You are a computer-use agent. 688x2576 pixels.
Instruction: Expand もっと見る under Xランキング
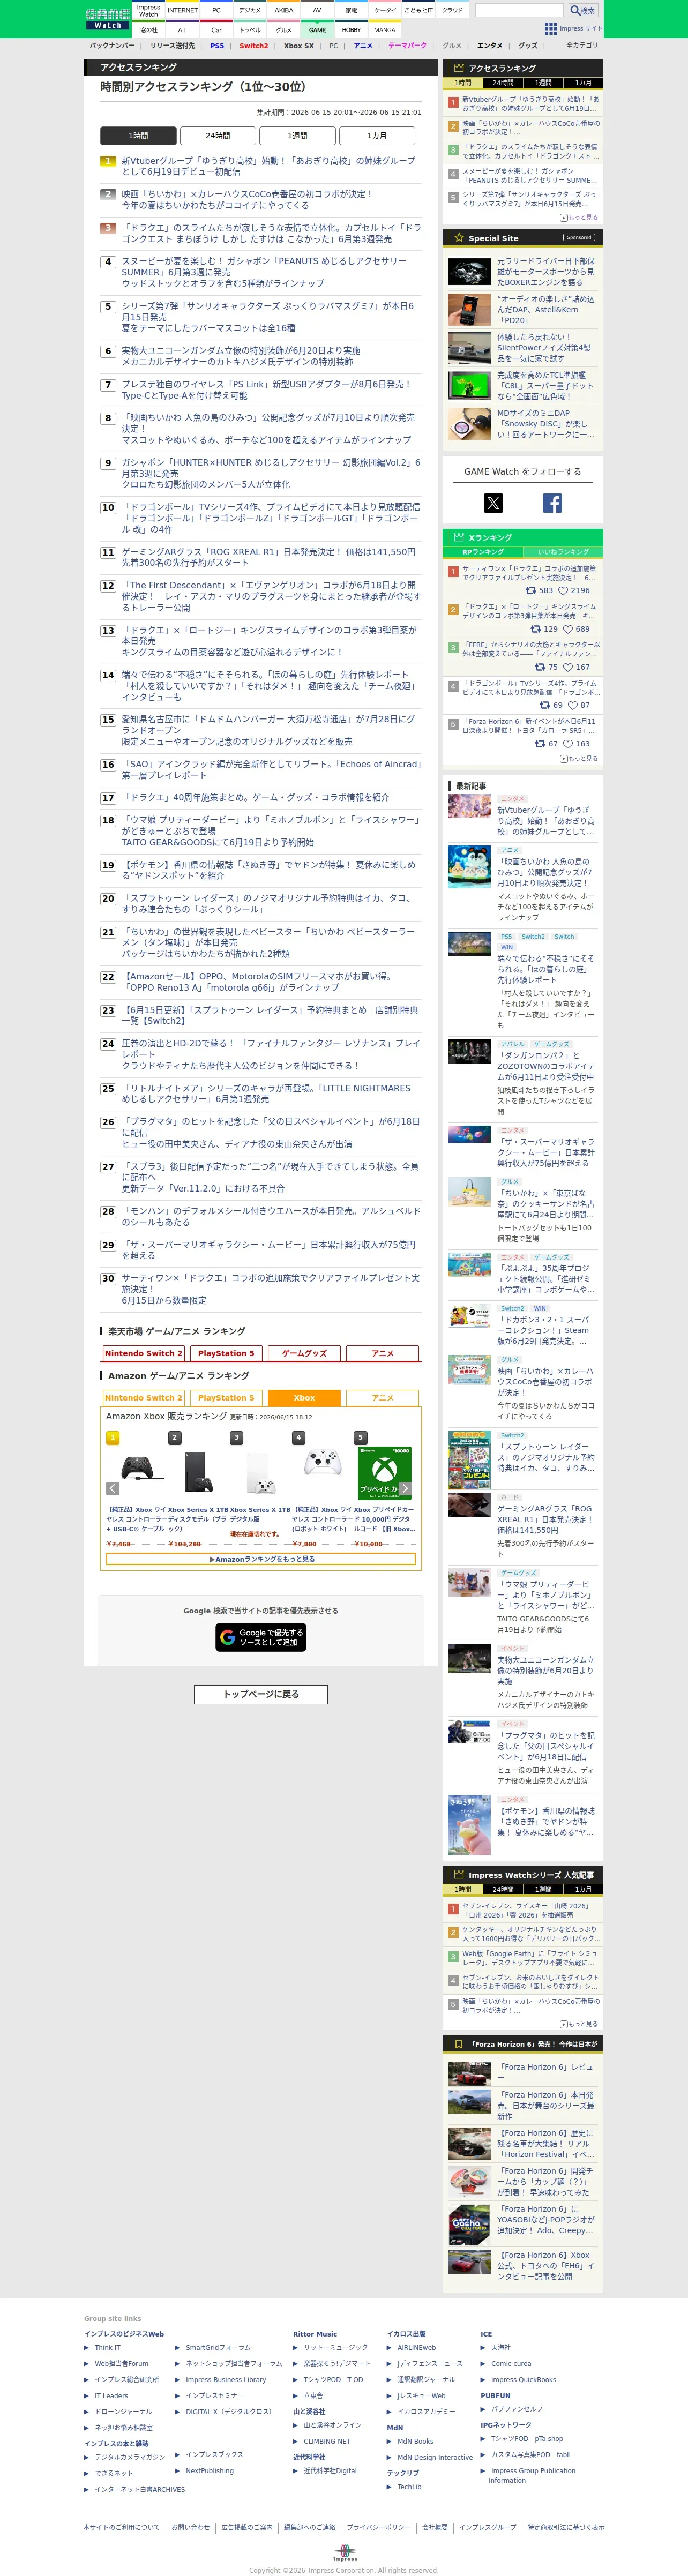point(579,759)
